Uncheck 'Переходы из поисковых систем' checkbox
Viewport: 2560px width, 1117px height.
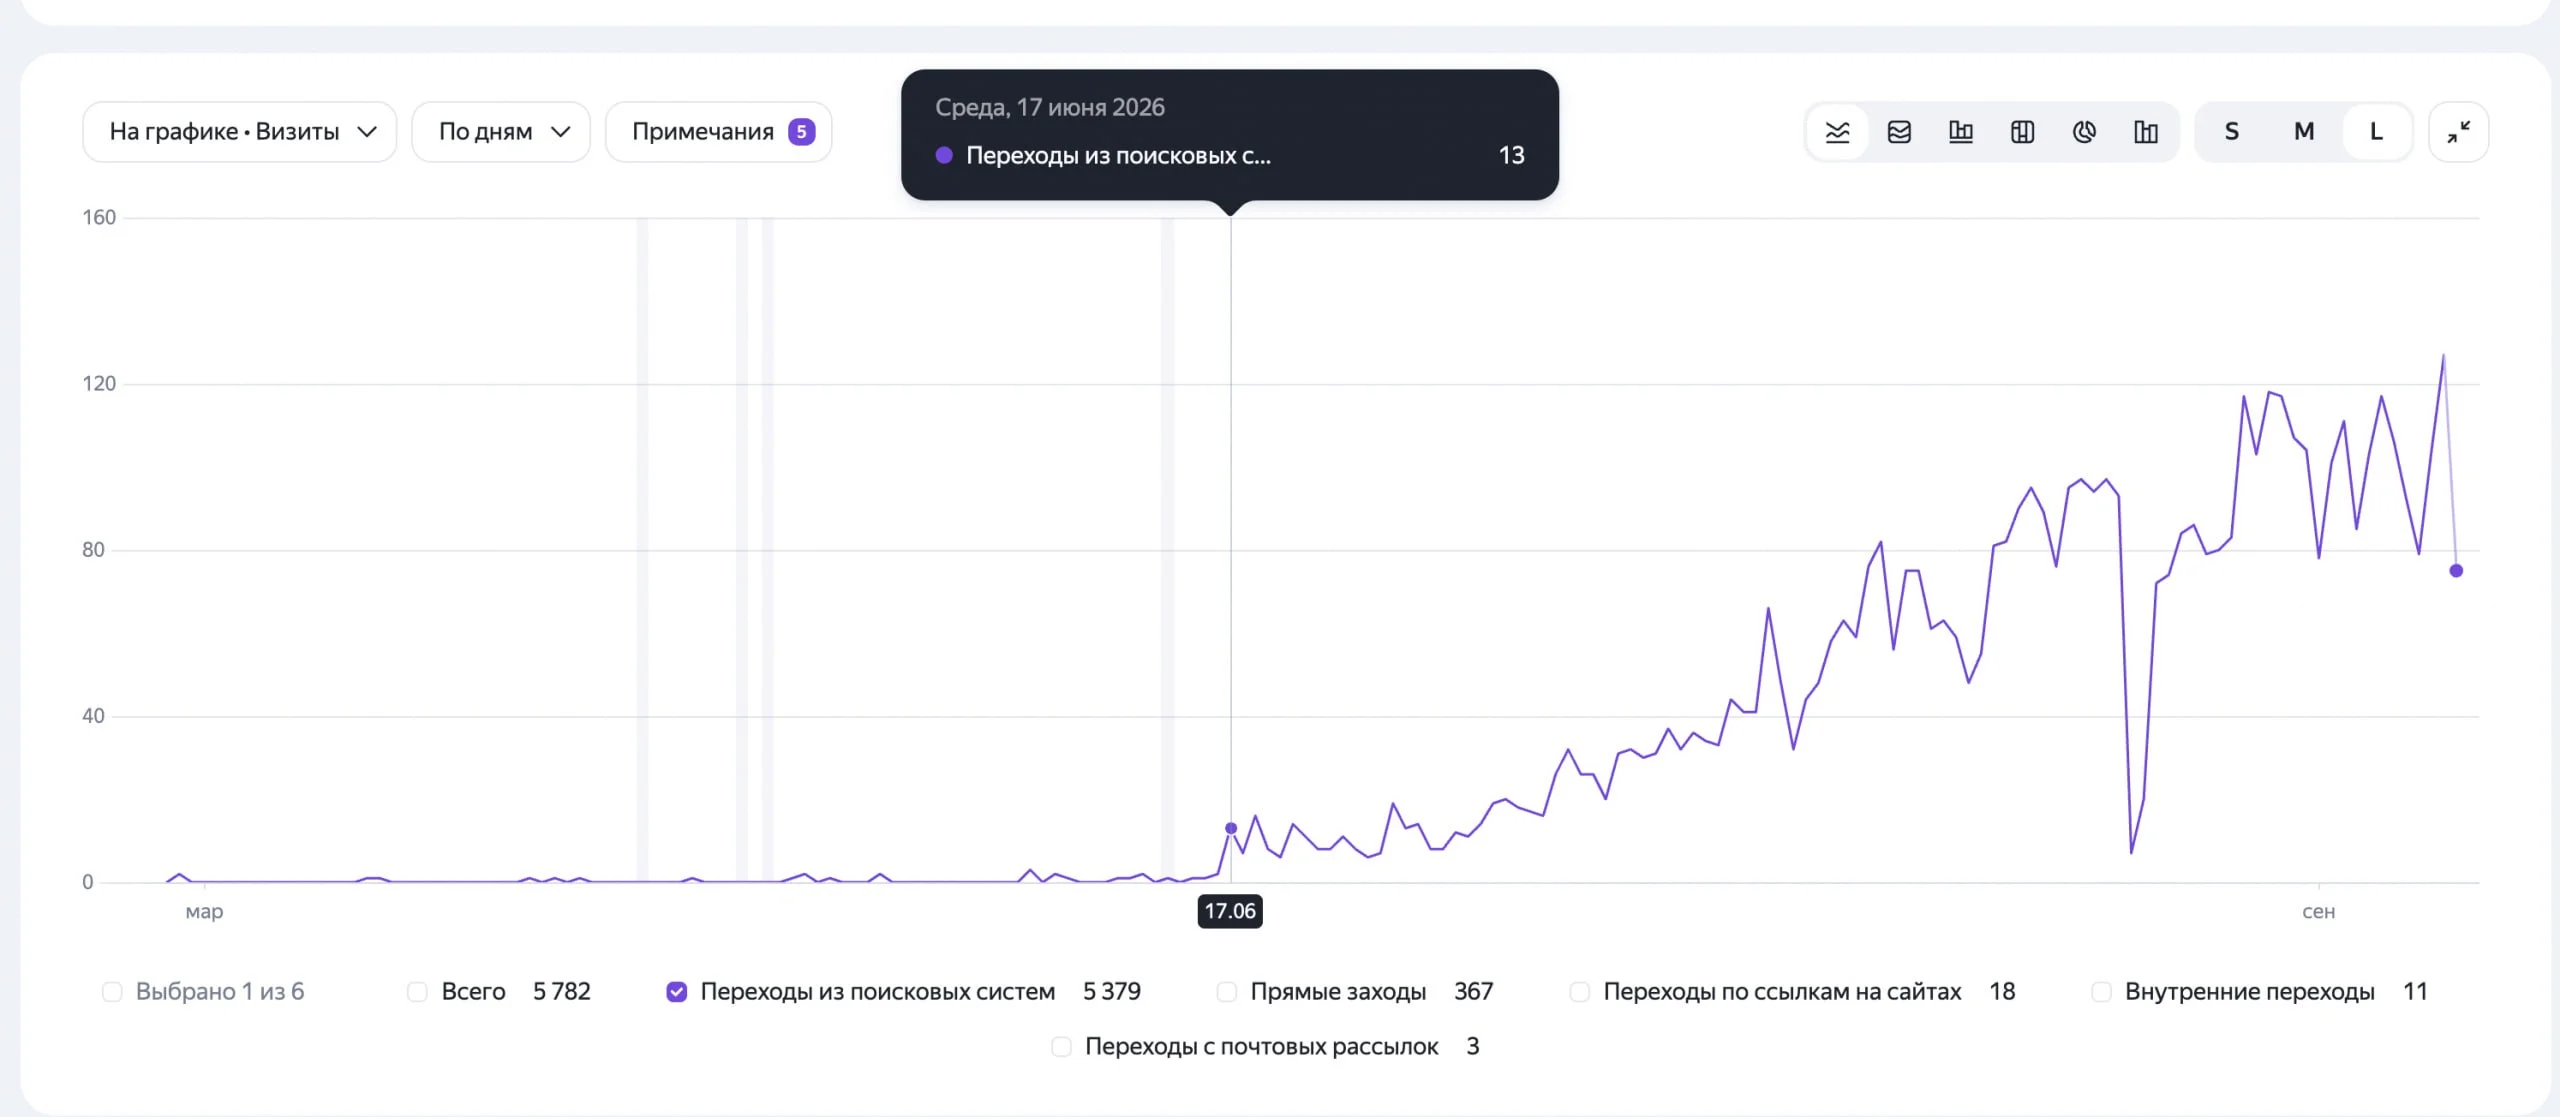click(677, 992)
